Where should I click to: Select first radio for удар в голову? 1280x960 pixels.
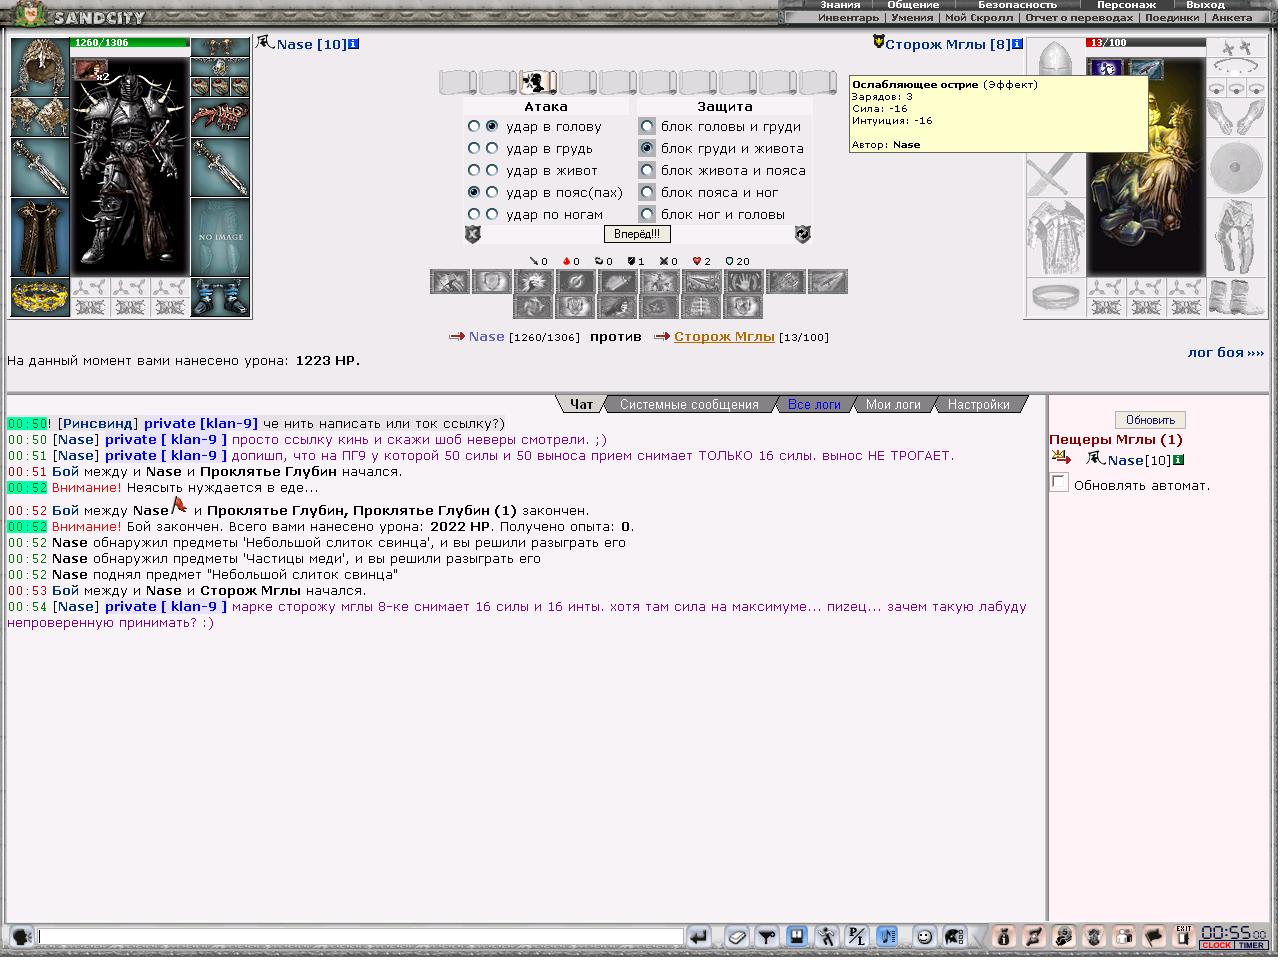coord(474,127)
